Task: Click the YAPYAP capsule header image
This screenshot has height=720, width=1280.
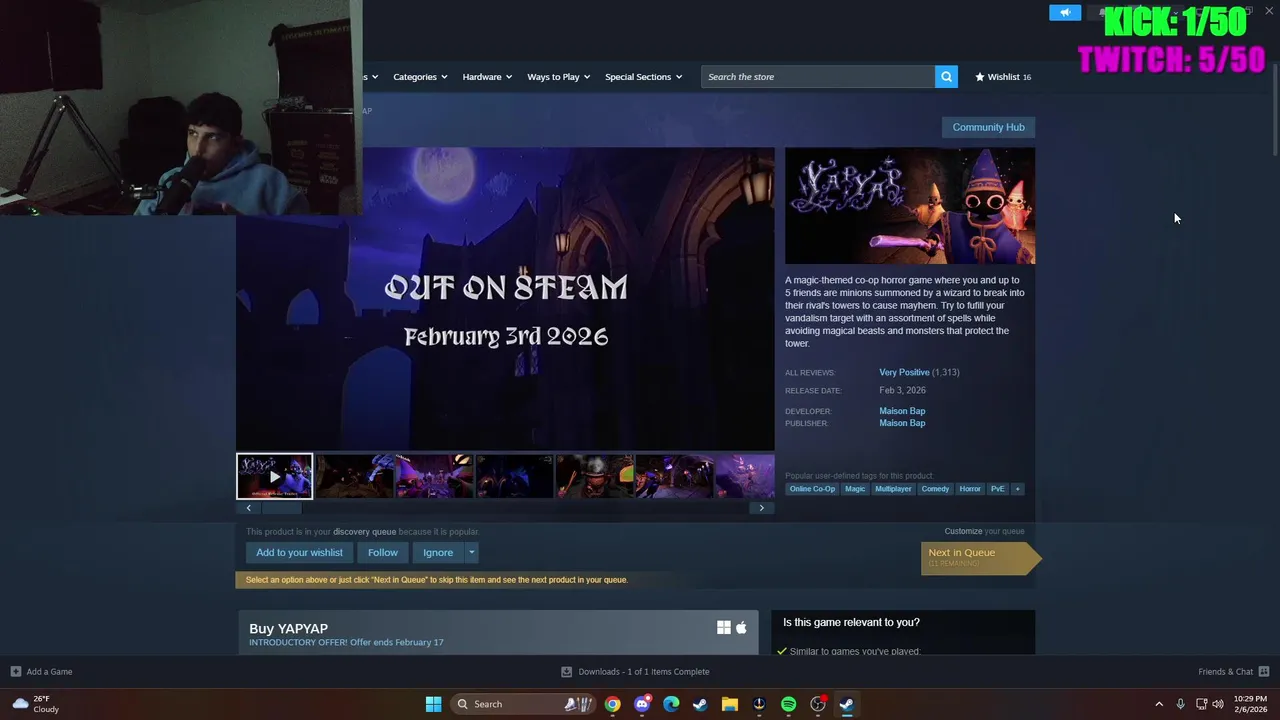Action: click(910, 206)
